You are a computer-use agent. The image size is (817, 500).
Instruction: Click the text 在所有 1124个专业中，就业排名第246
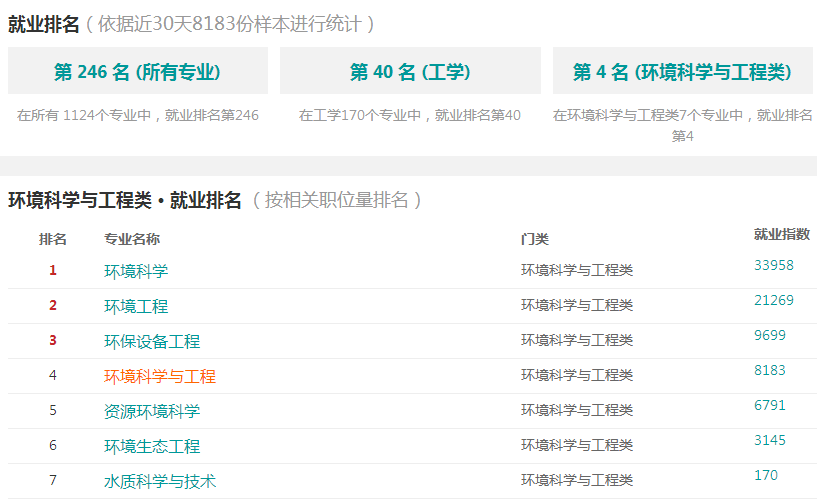[138, 115]
